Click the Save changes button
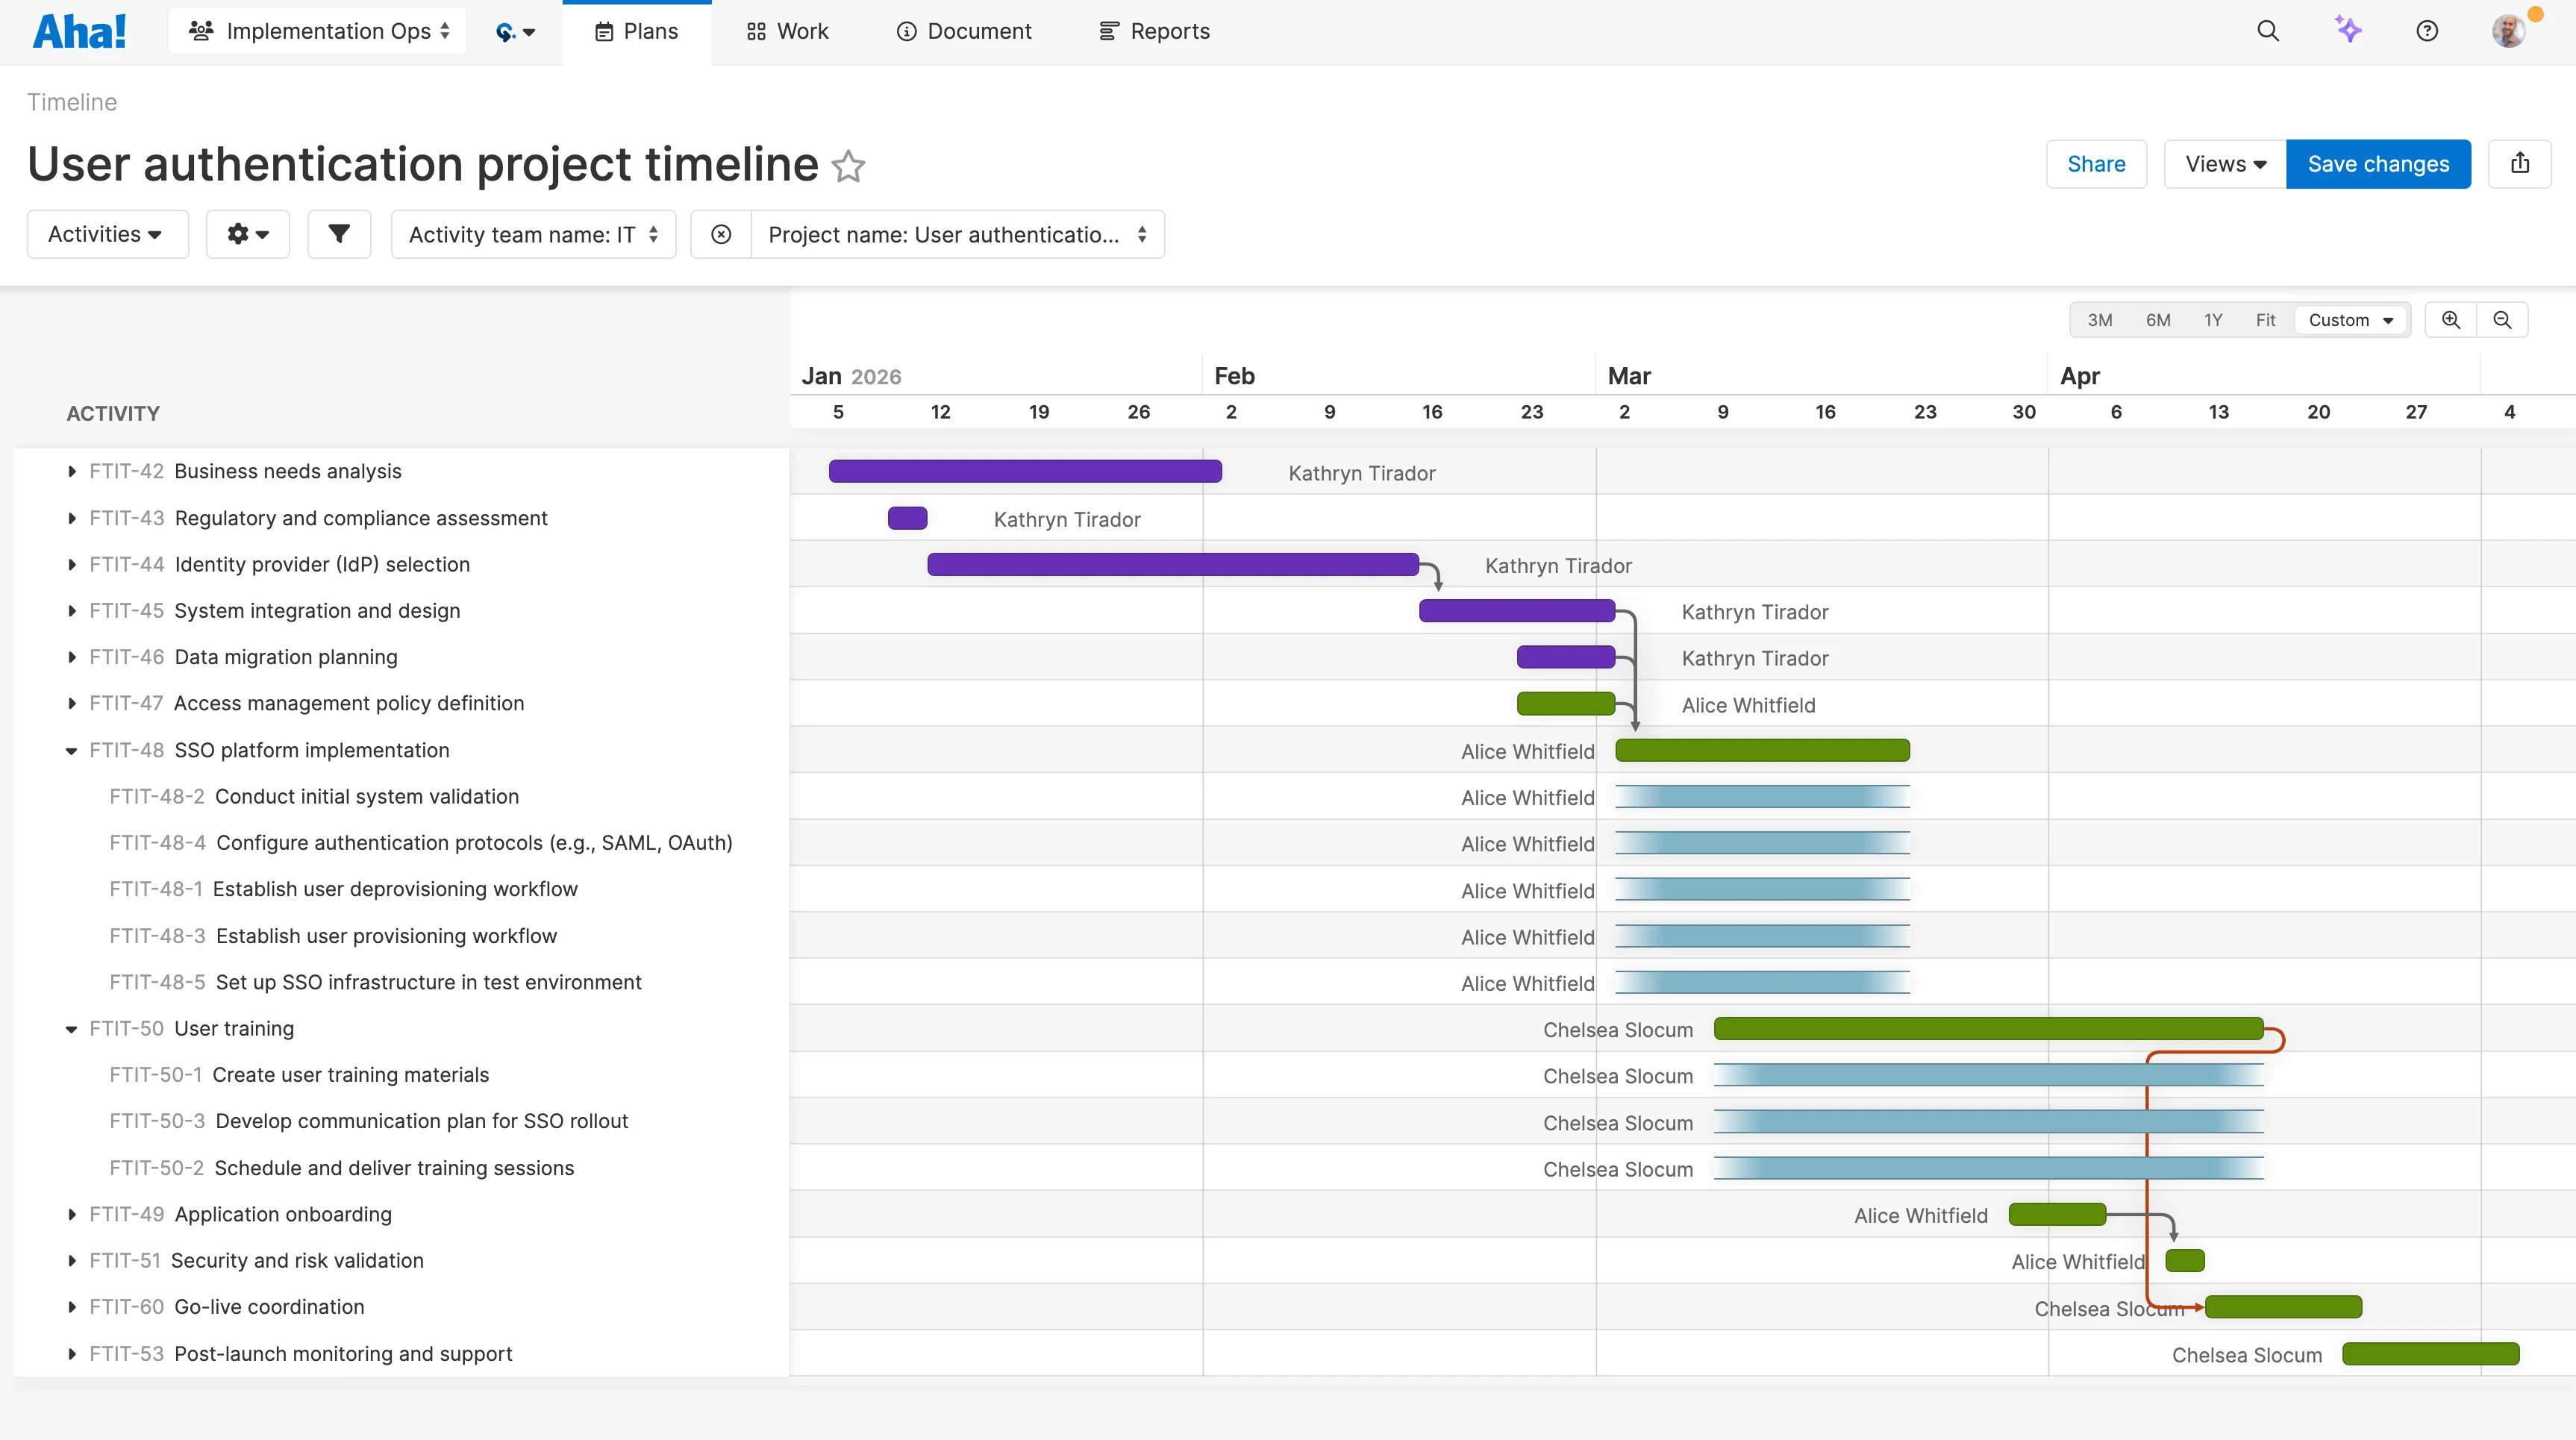This screenshot has height=1440, width=2576. [2378, 164]
